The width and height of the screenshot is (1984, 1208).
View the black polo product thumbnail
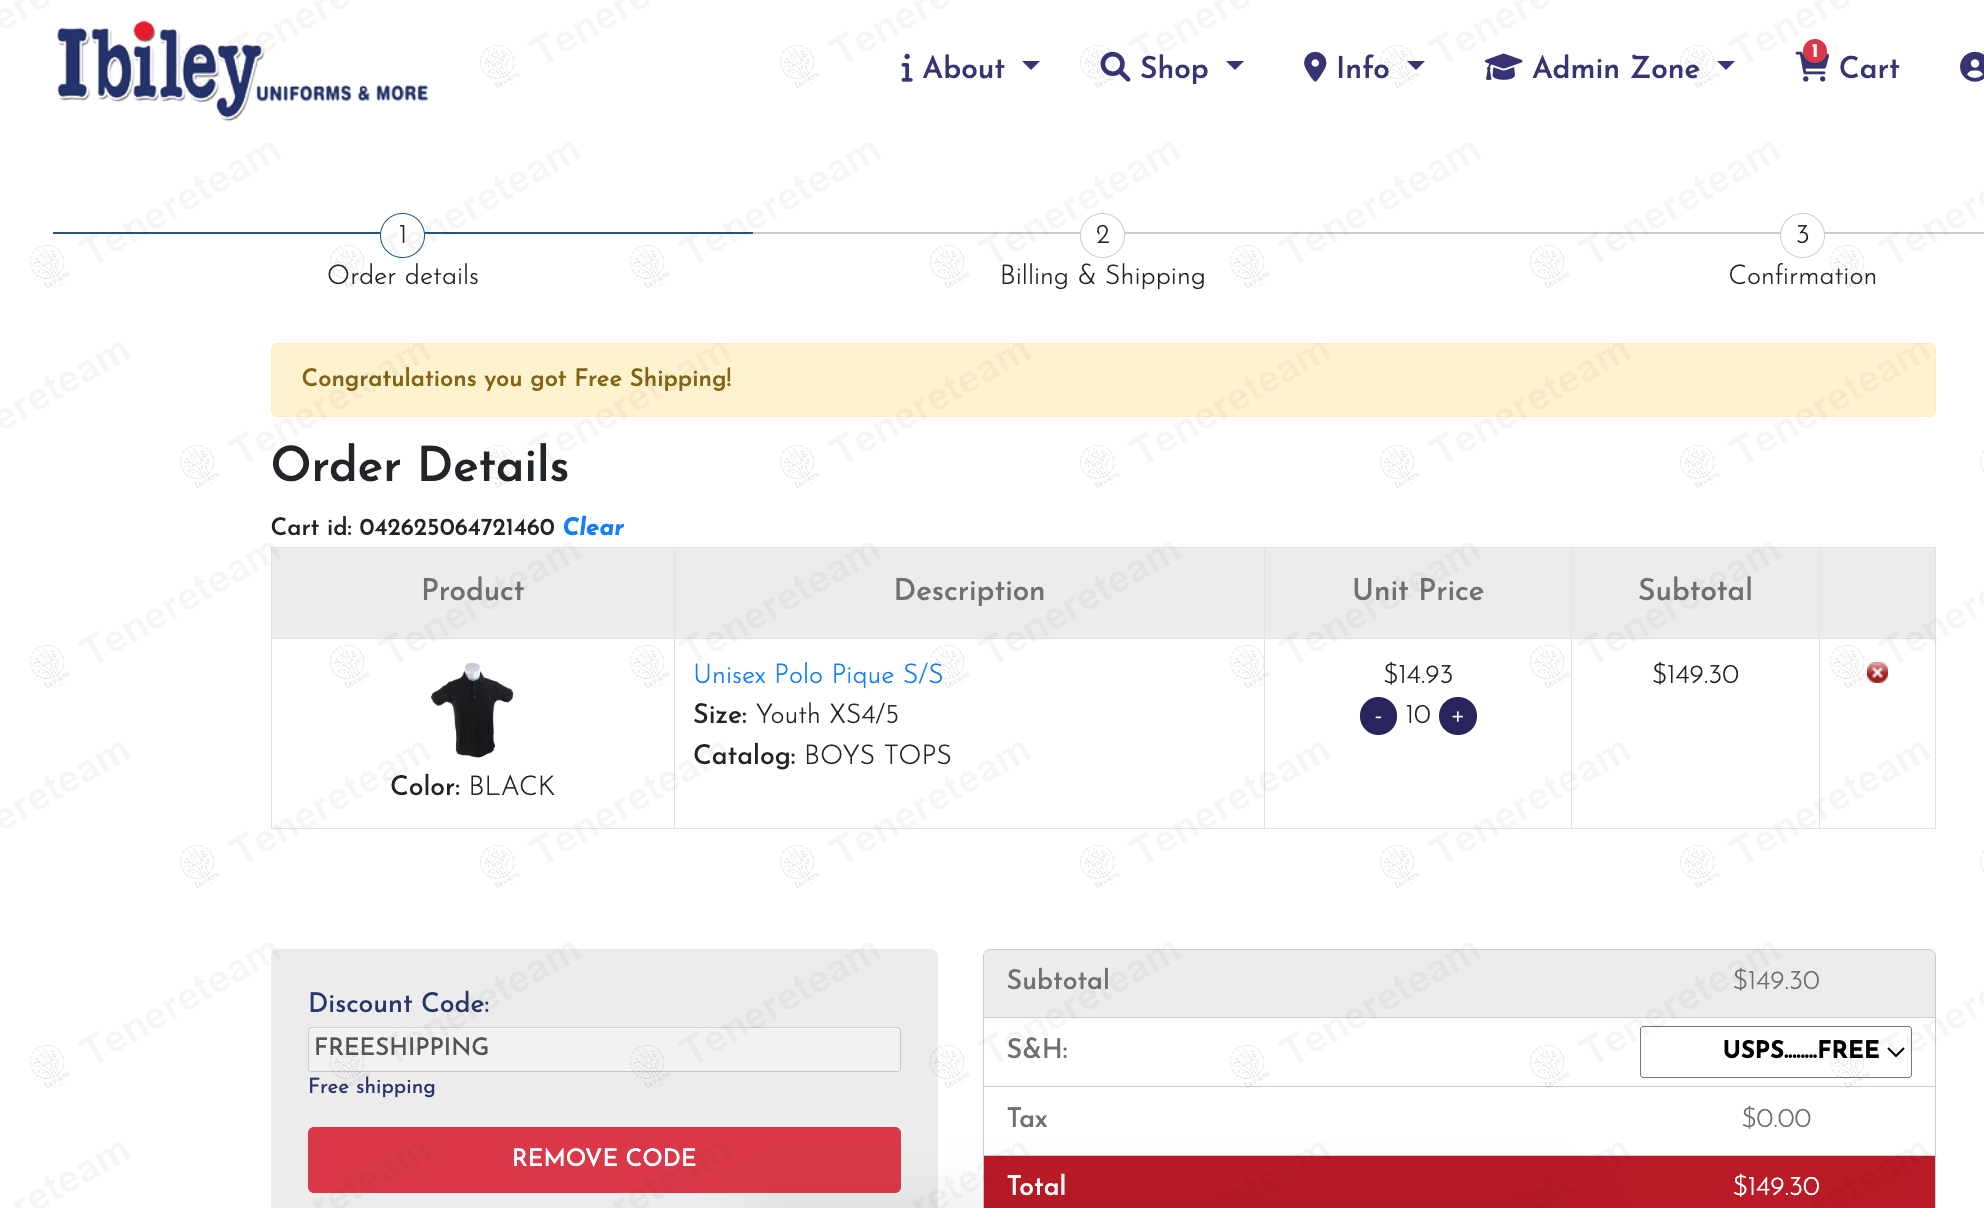point(470,712)
